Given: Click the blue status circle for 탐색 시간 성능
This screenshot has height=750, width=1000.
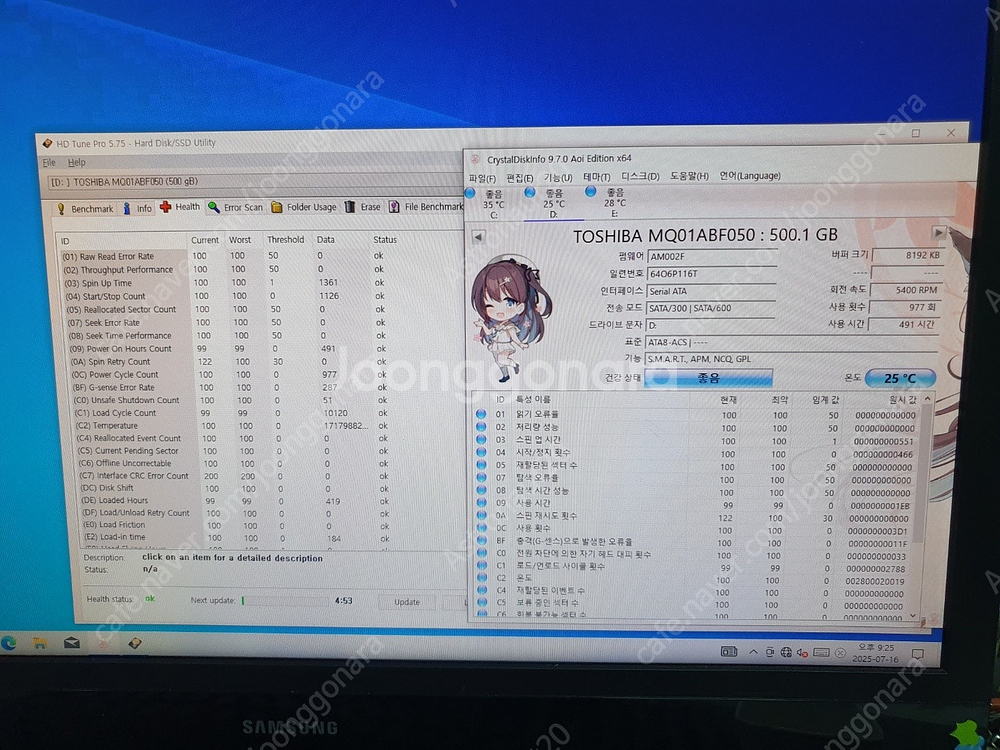Looking at the screenshot, I should click(x=482, y=490).
